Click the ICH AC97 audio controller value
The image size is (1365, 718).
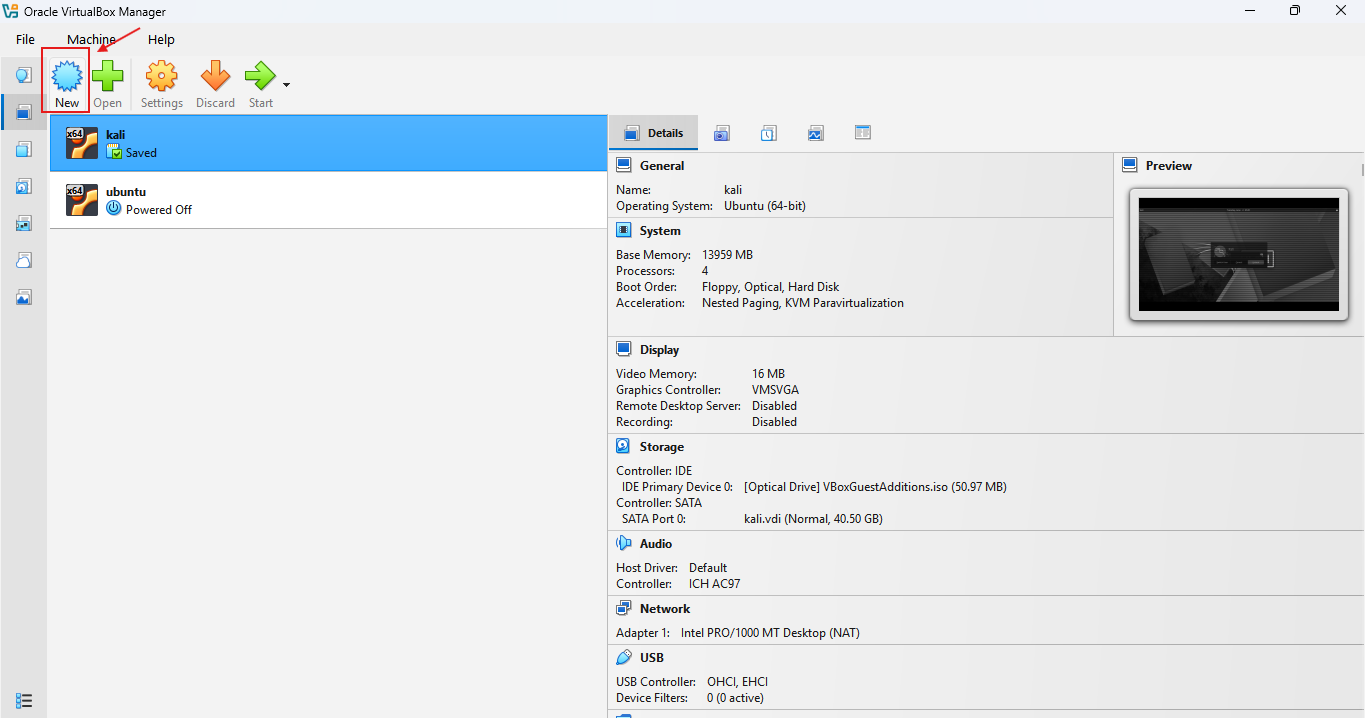tap(714, 584)
